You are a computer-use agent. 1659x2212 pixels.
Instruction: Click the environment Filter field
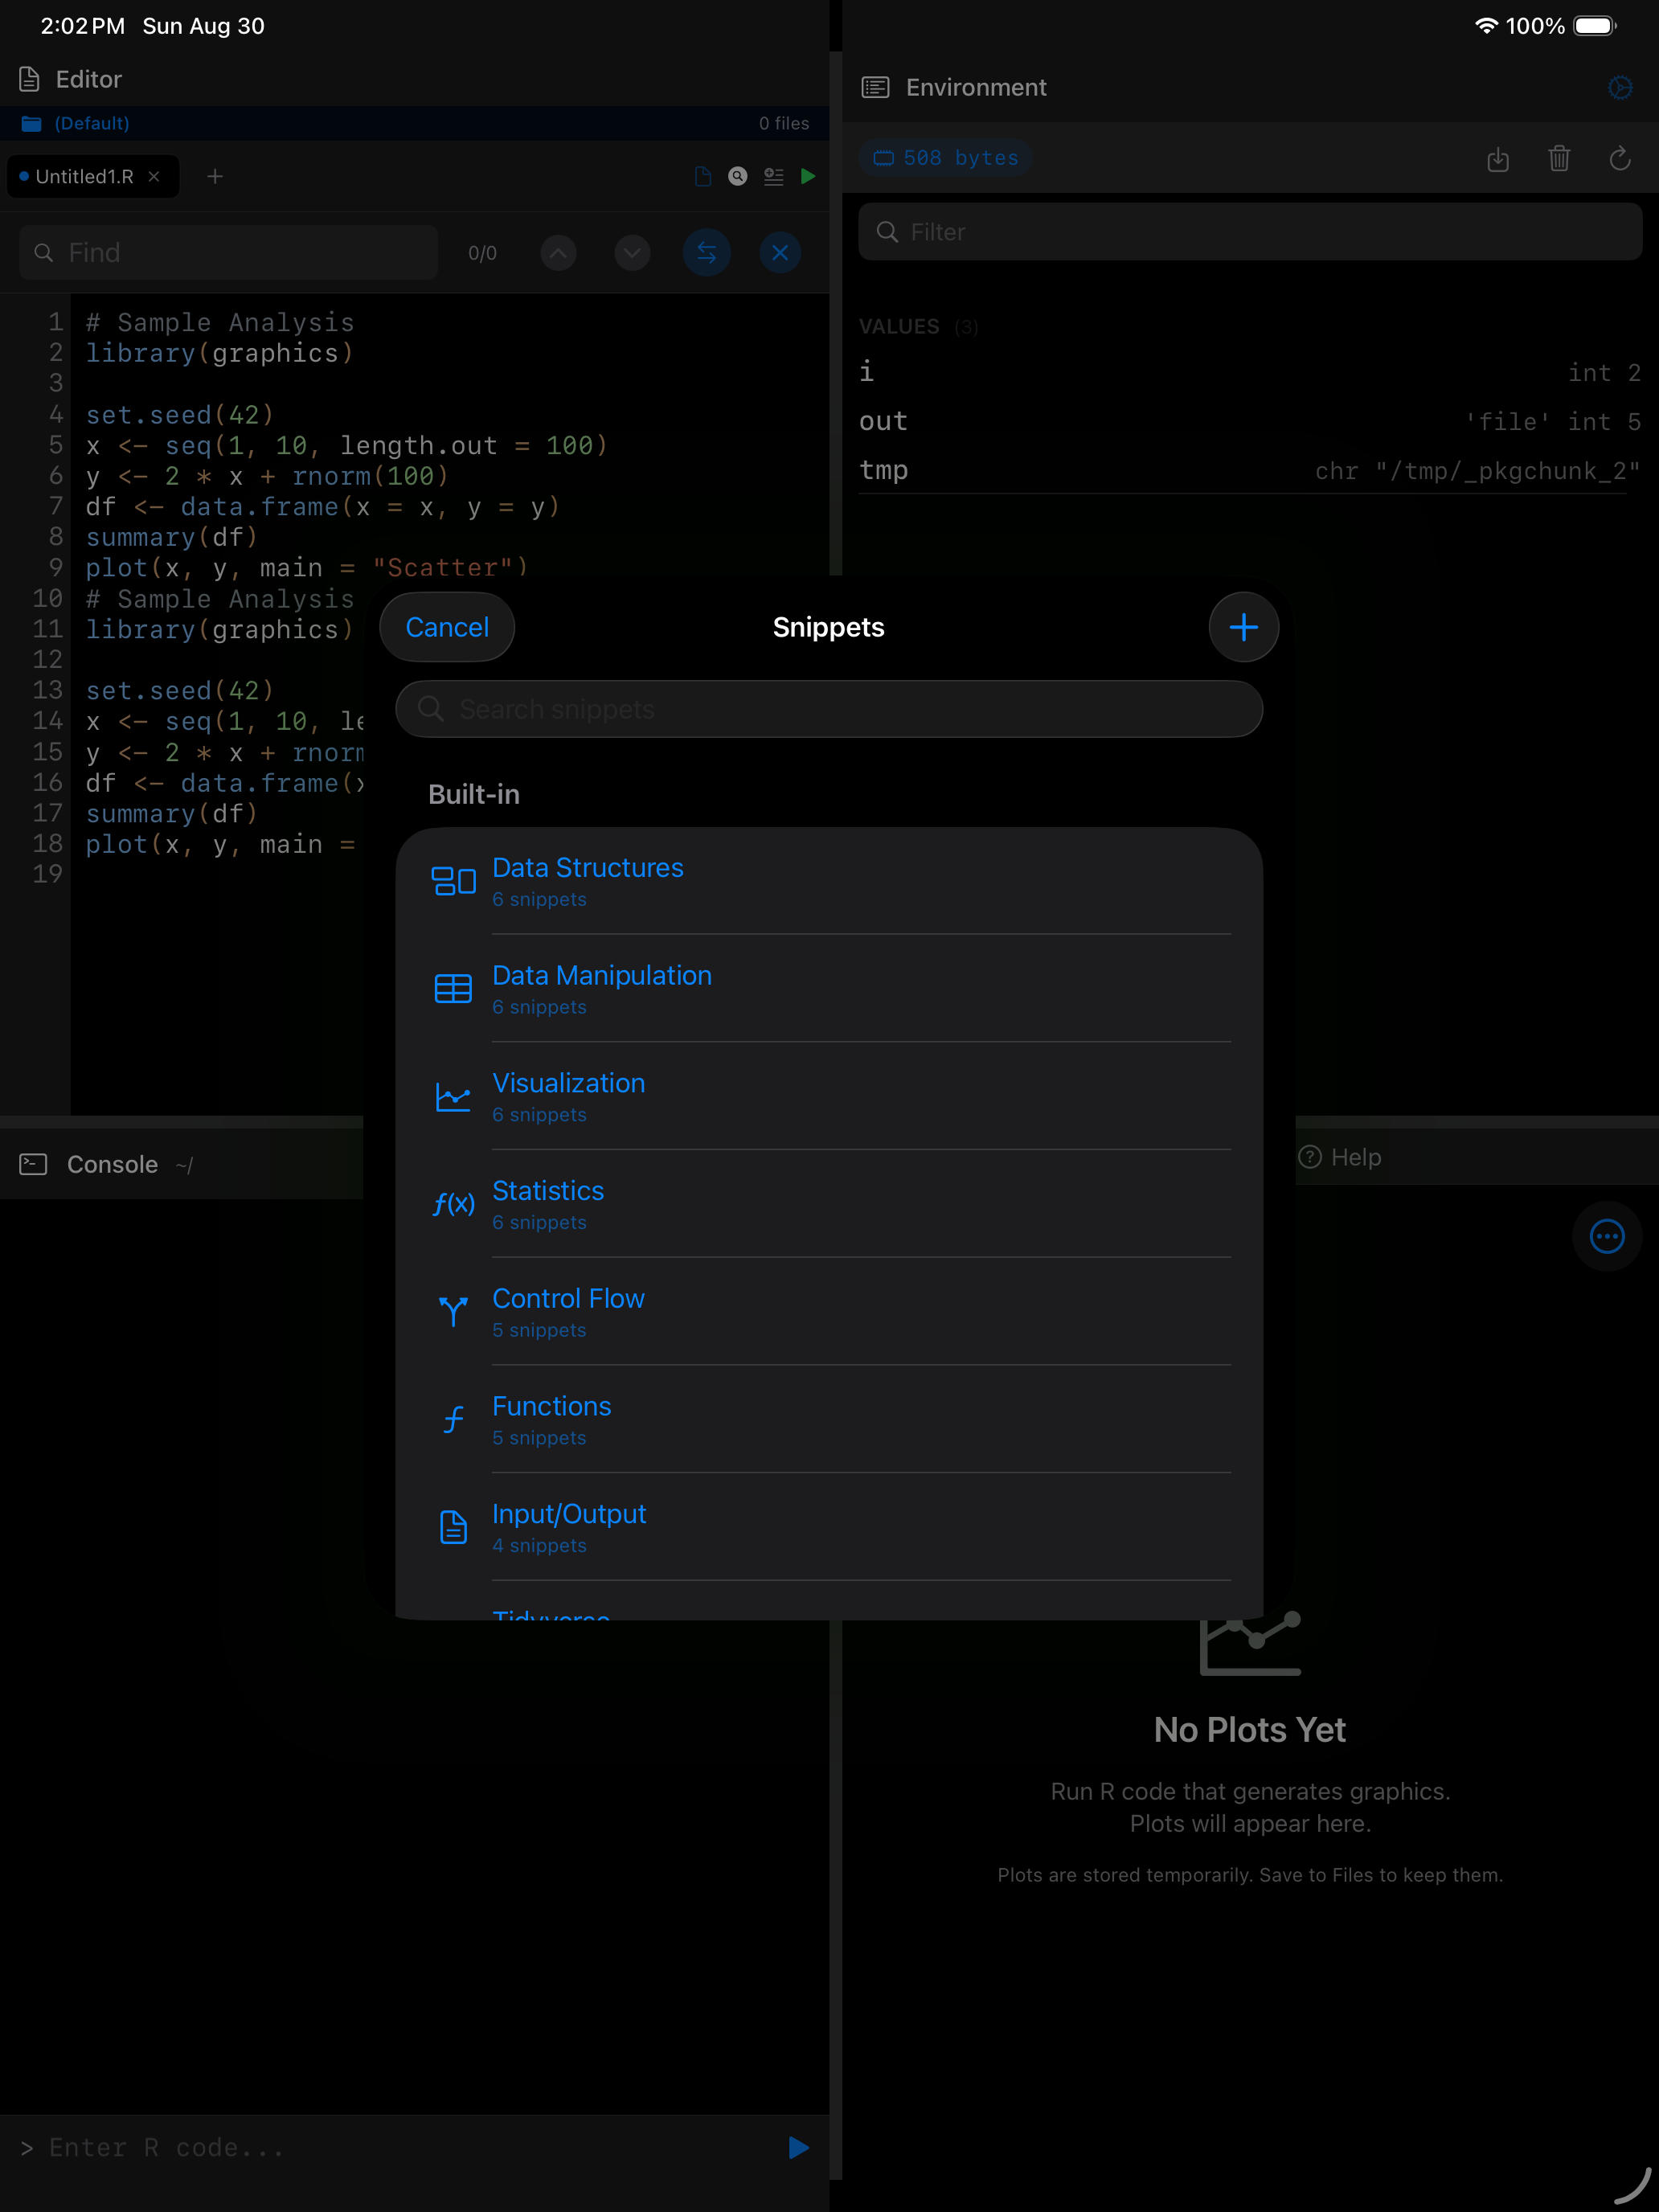(x=1250, y=232)
